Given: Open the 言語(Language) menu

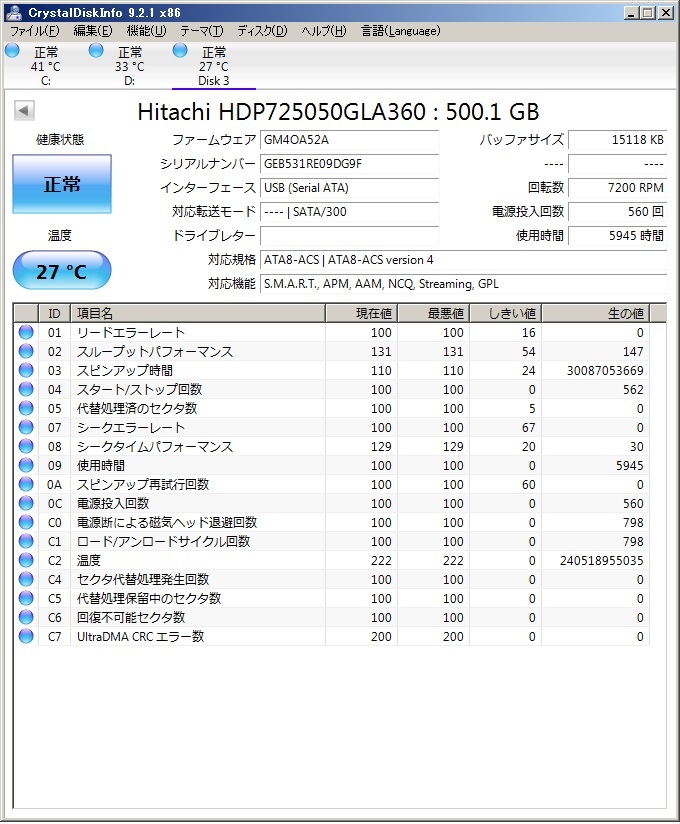Looking at the screenshot, I should 400,31.
